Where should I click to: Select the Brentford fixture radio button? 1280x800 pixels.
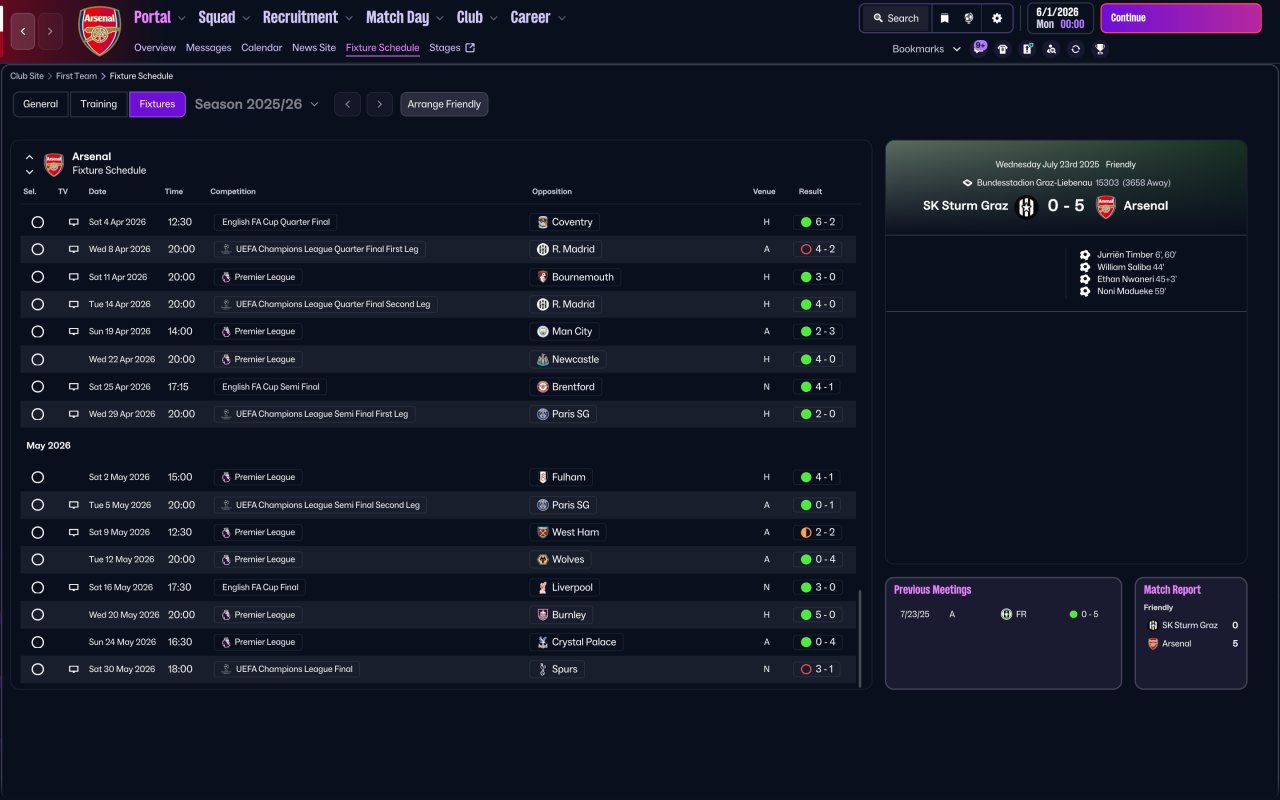(x=37, y=386)
